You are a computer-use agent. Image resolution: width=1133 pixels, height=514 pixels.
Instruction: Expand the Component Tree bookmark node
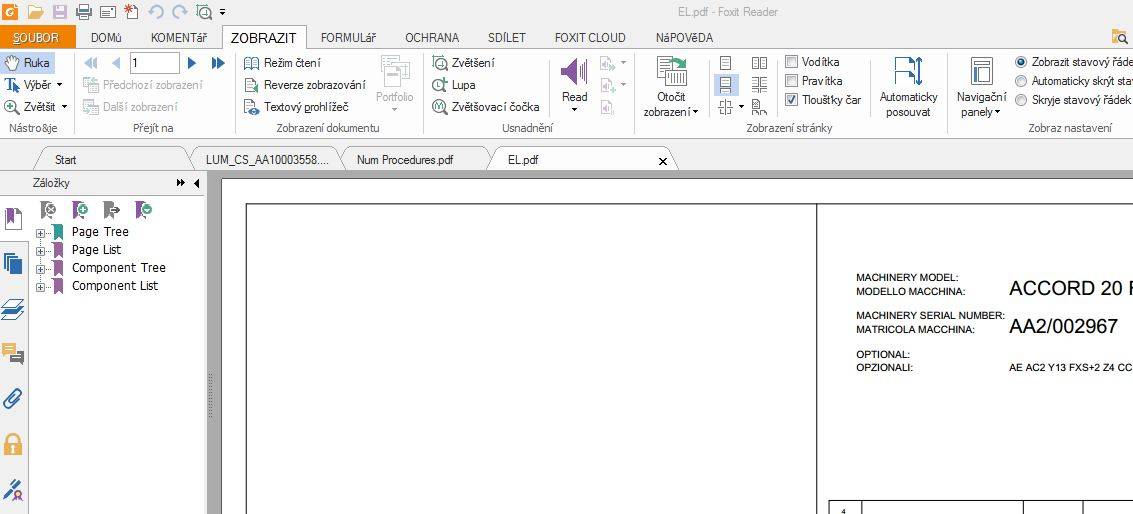pyautogui.click(x=40, y=269)
